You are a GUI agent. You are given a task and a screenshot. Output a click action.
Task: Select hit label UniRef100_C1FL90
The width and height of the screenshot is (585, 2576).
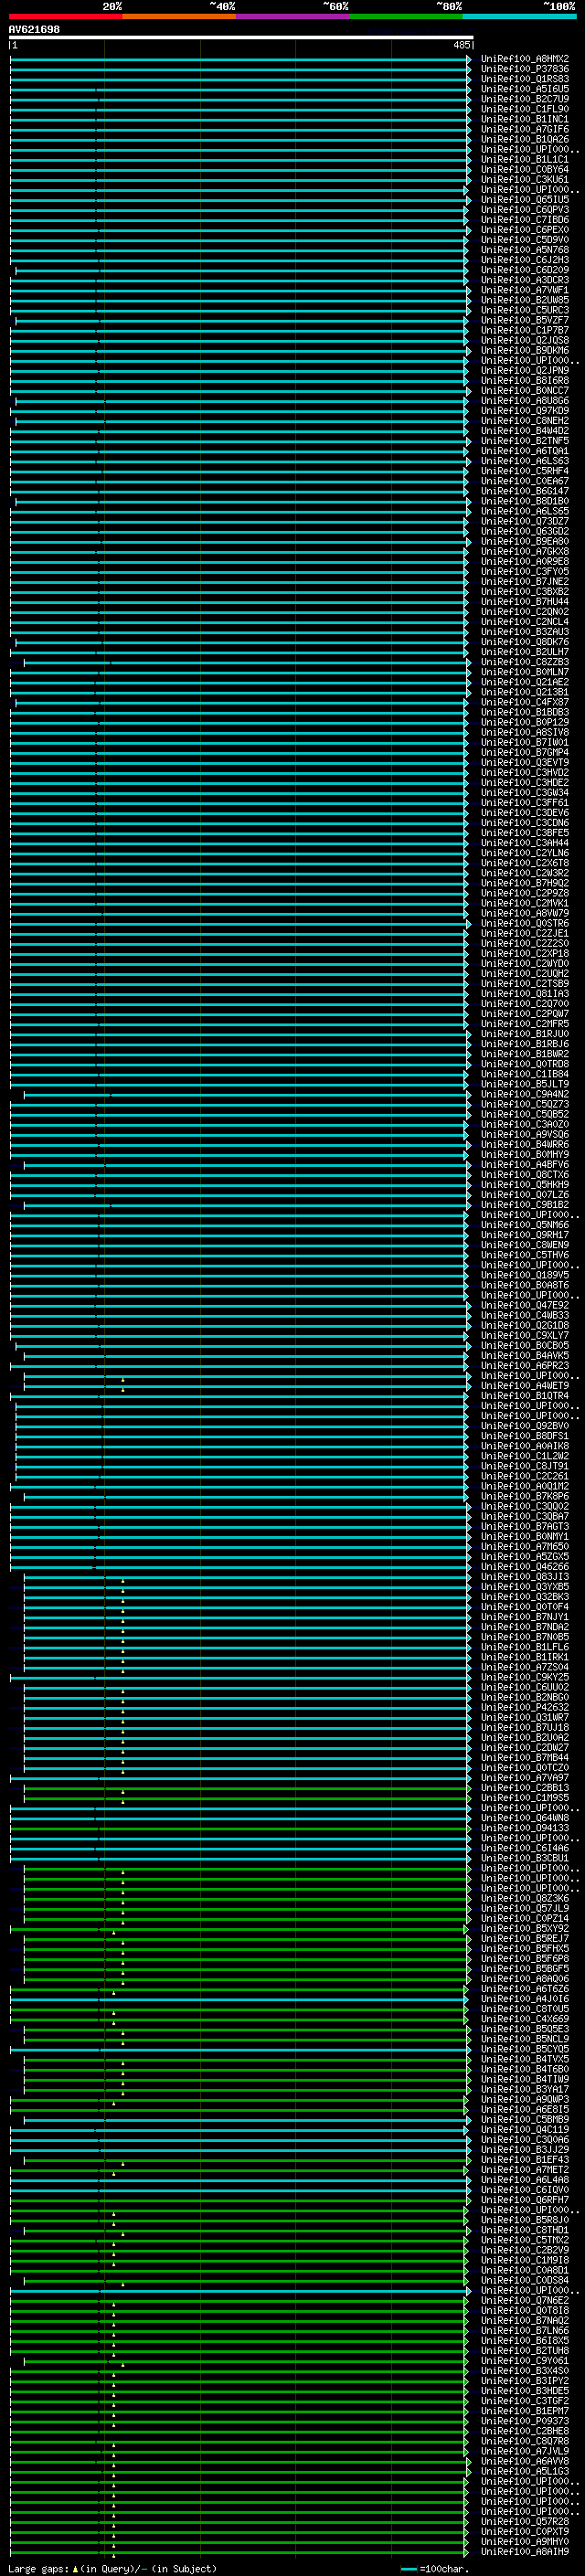[x=524, y=109]
